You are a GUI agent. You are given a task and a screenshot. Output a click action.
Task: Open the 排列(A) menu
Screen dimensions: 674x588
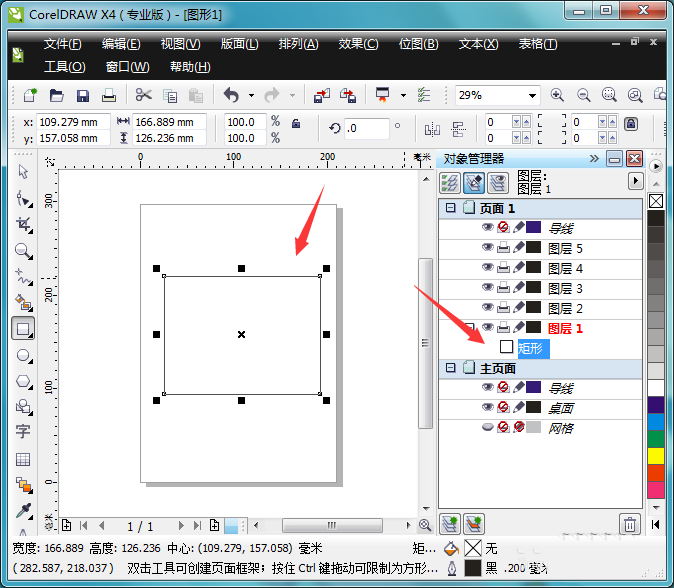point(299,44)
